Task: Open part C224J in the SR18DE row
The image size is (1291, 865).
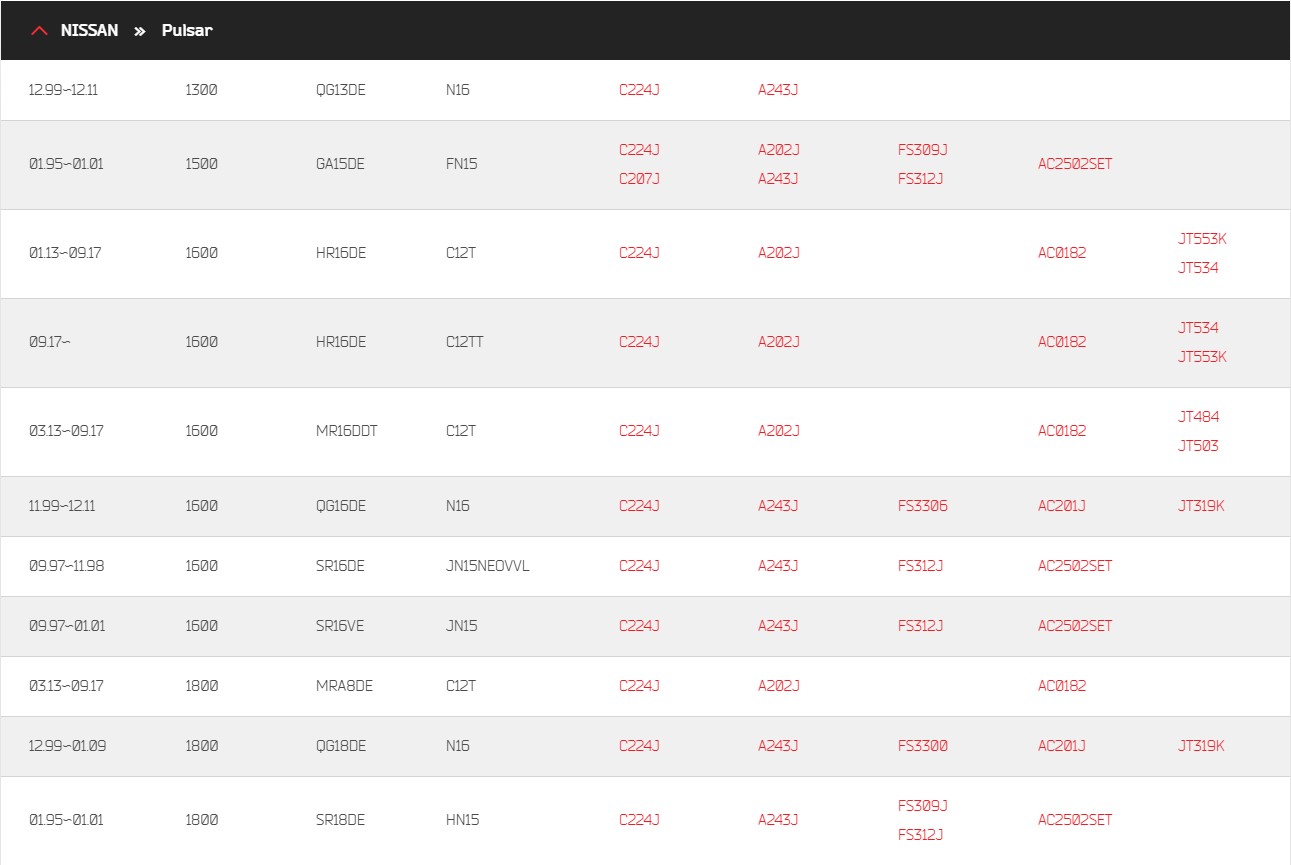Action: [x=639, y=820]
